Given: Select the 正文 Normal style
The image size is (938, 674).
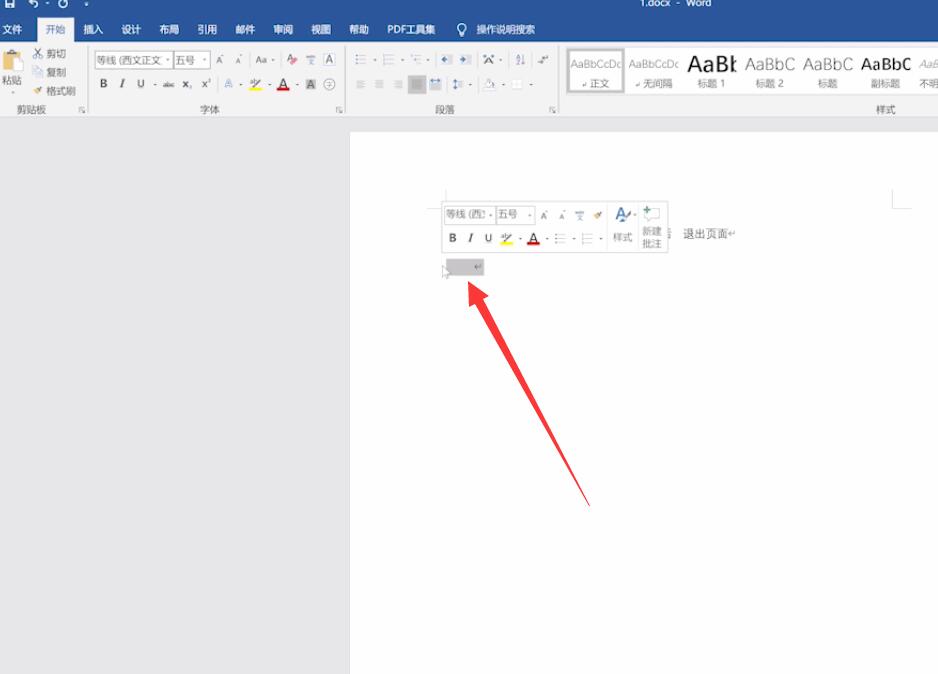Looking at the screenshot, I should pyautogui.click(x=595, y=71).
